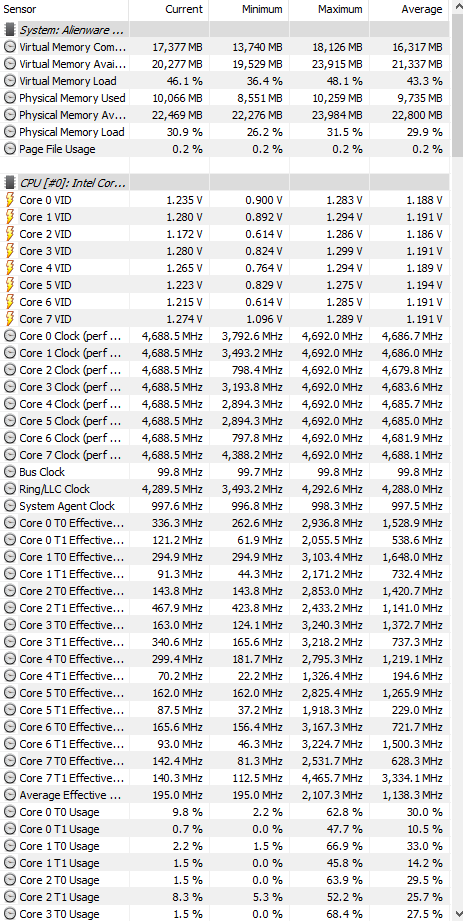The width and height of the screenshot is (463, 921).
Task: Click the System Alienware group icon
Action: coord(9,30)
